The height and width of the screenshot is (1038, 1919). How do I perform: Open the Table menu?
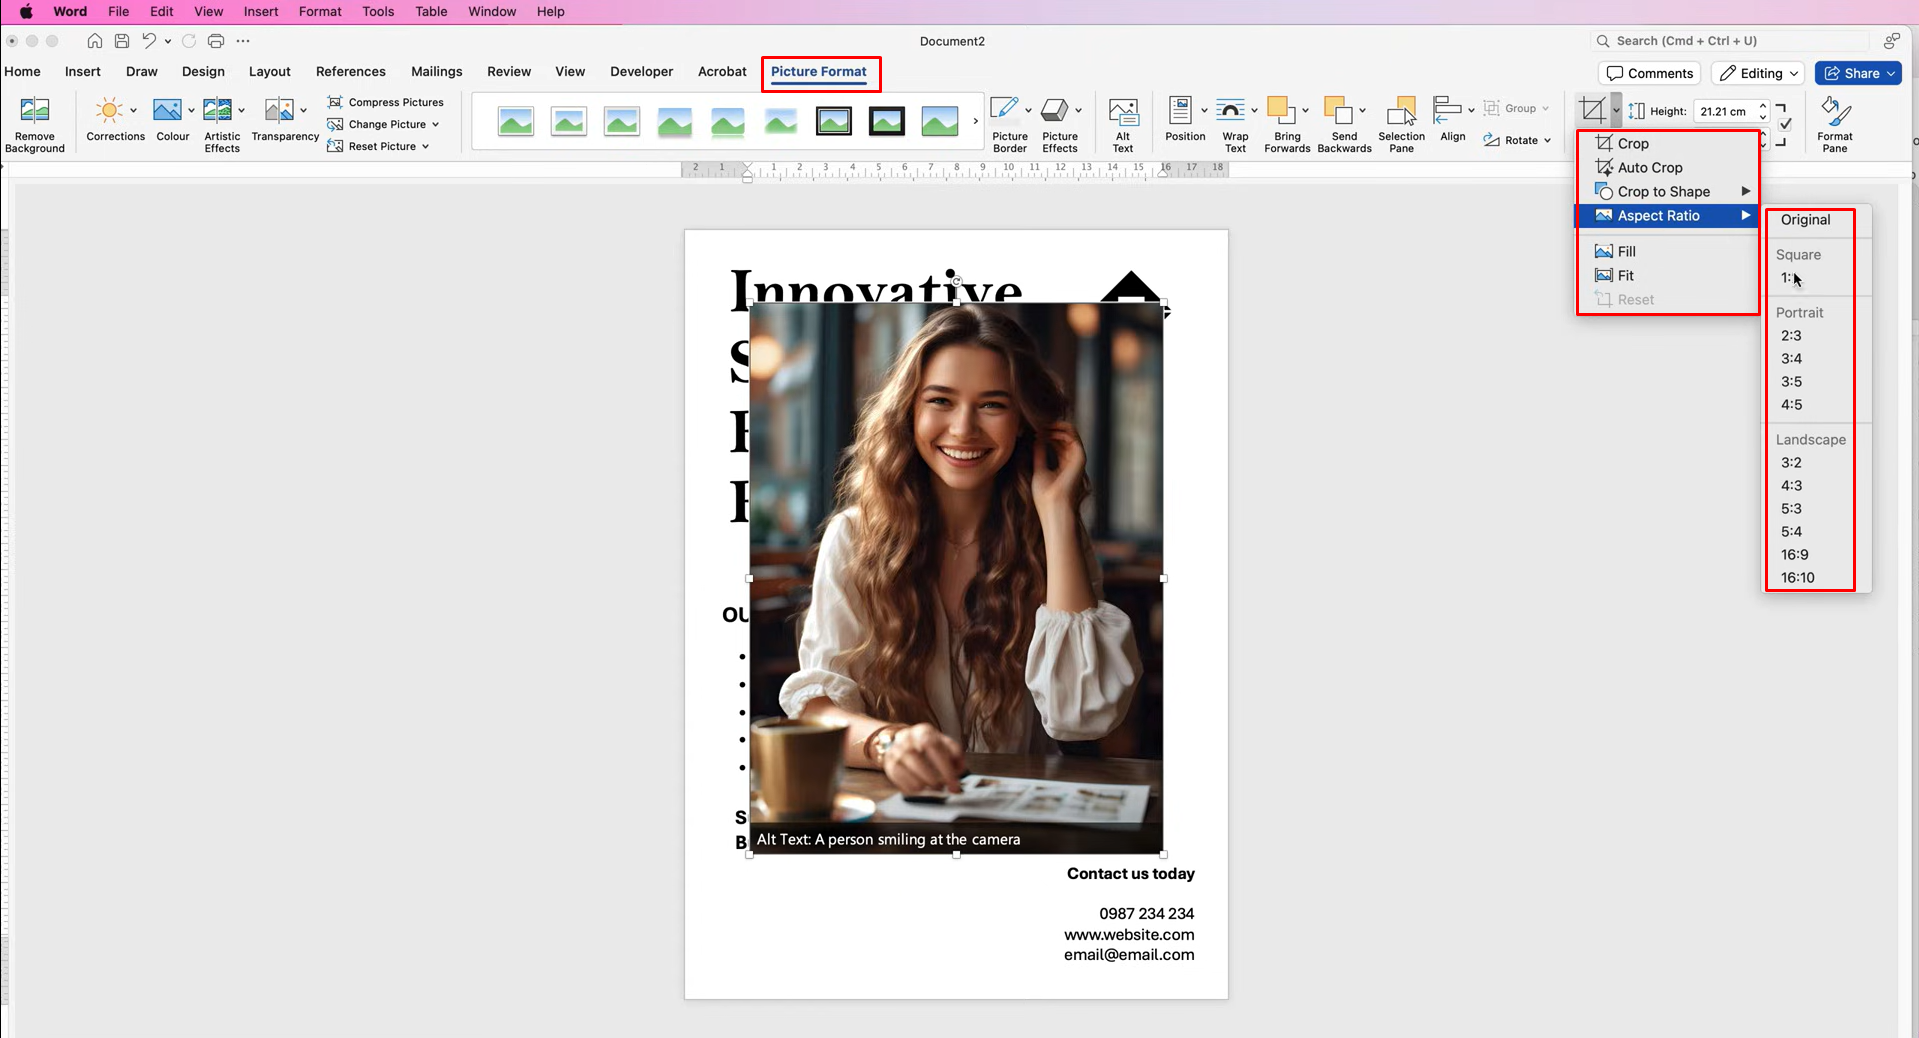[431, 11]
